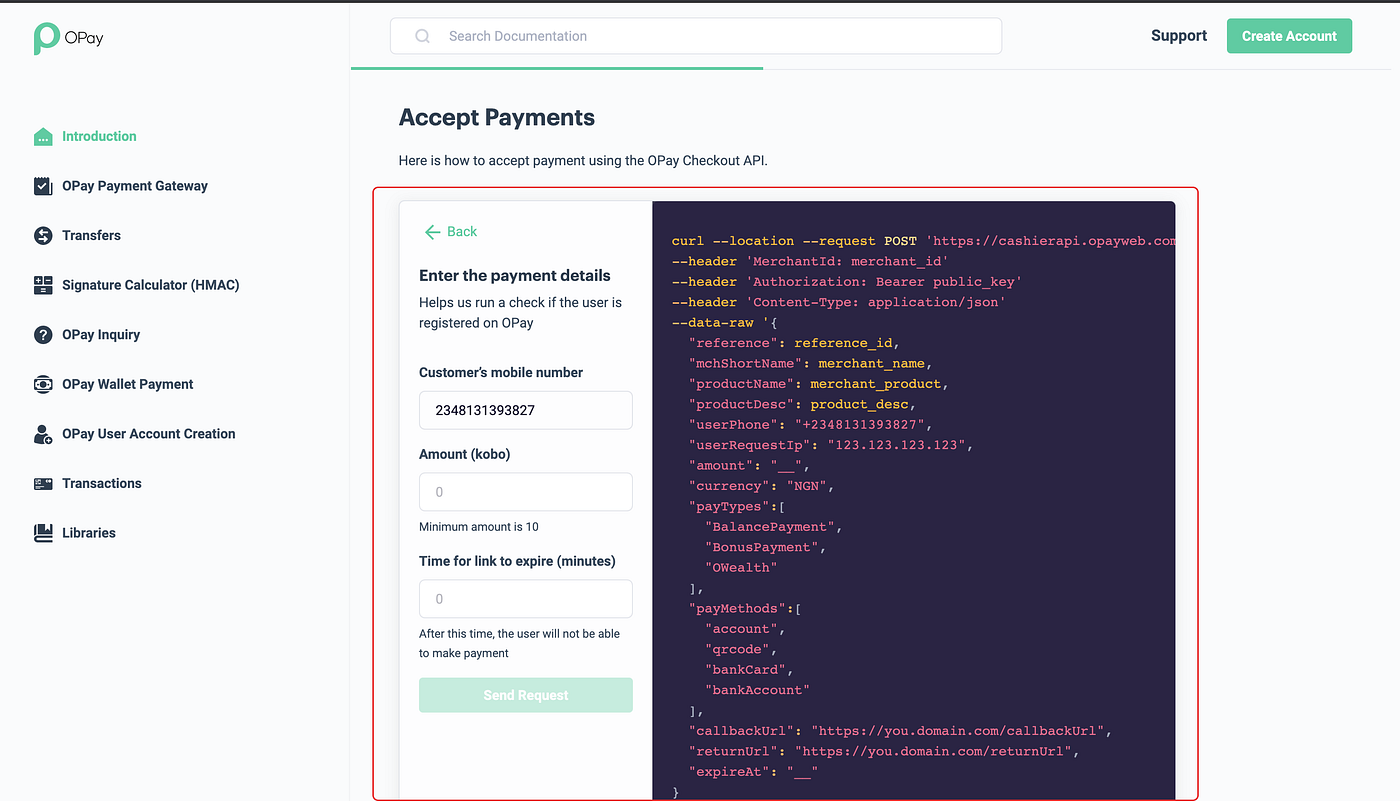Open the OPay Payment Gateway section
Viewport: 1400px width, 801px height.
tap(135, 186)
